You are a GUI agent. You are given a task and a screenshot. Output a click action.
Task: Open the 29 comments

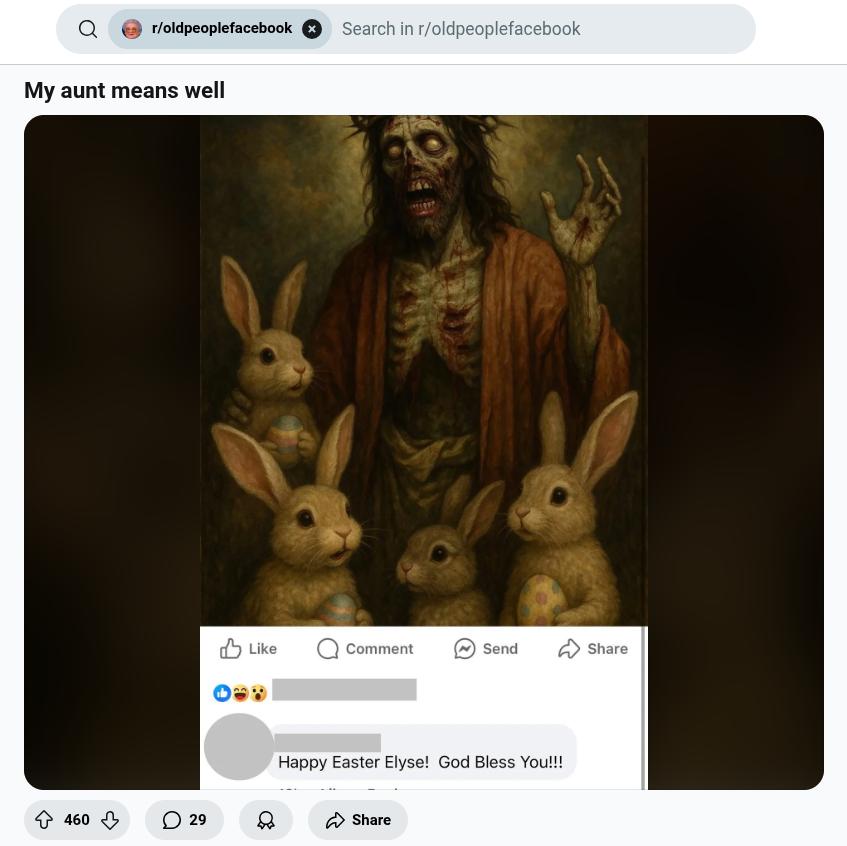coord(184,820)
